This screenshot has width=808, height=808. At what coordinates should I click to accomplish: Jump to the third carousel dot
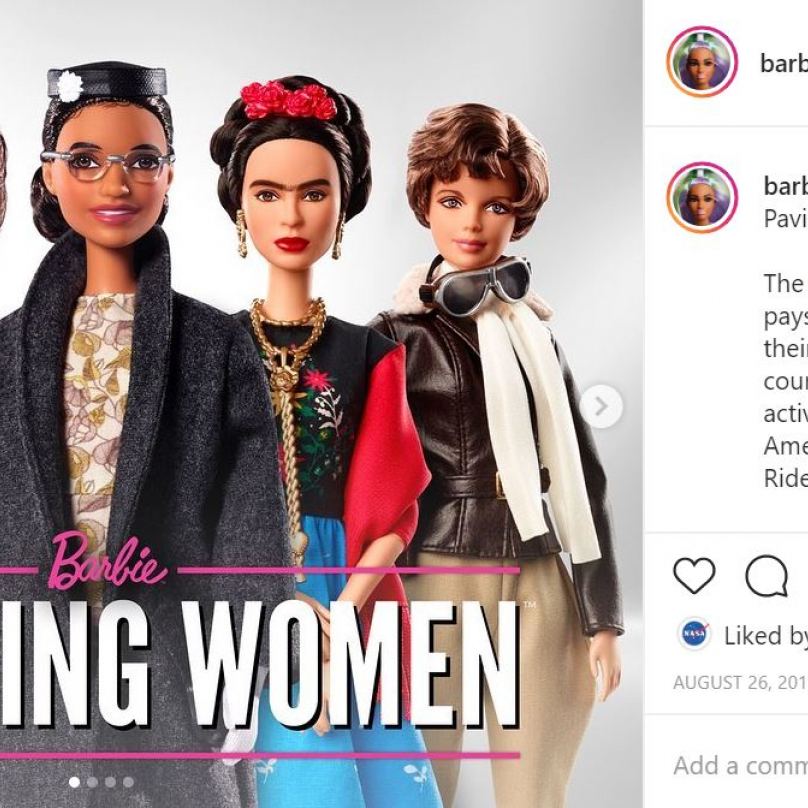[x=110, y=782]
